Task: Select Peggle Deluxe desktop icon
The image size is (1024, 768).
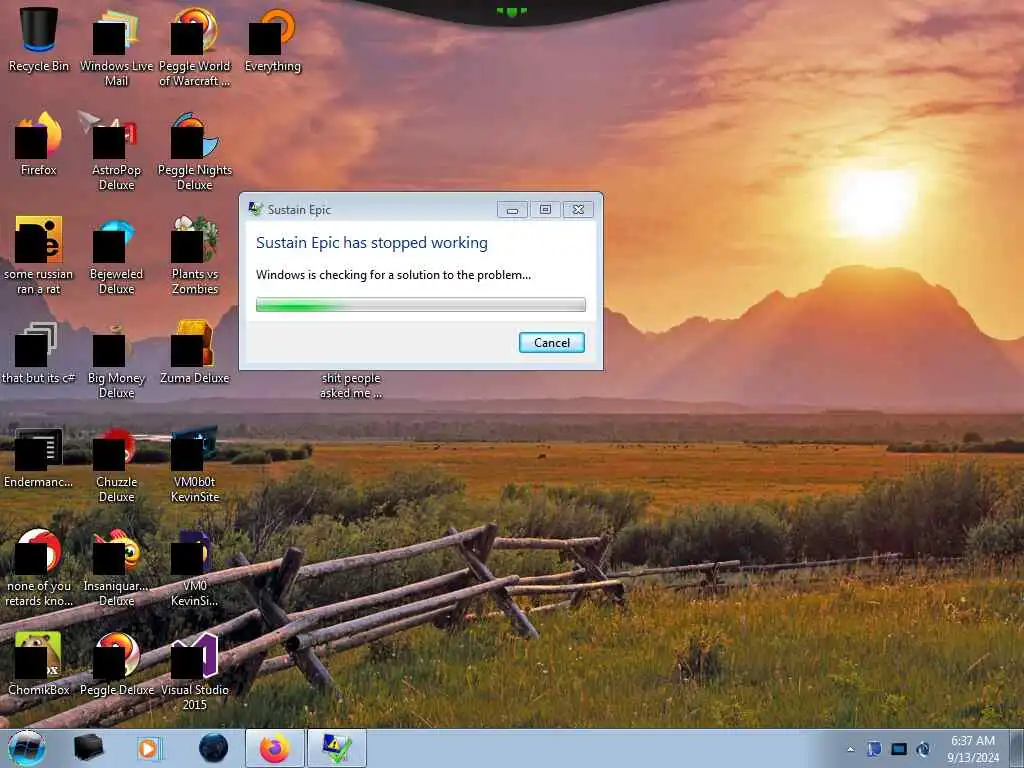Action: (116, 663)
